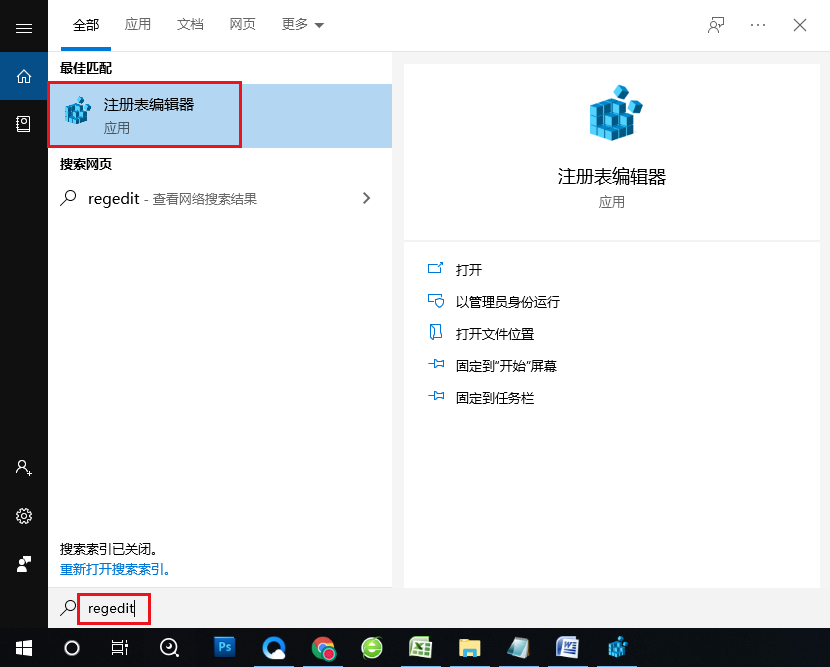Open the hamburger menu icon

click(24, 28)
